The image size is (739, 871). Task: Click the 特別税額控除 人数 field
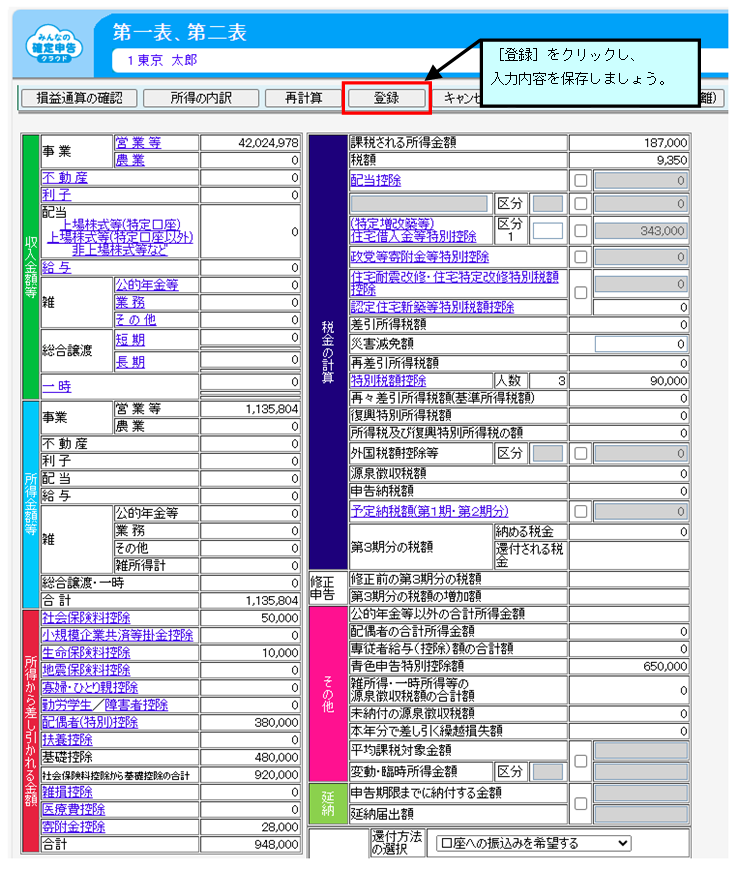[548, 381]
